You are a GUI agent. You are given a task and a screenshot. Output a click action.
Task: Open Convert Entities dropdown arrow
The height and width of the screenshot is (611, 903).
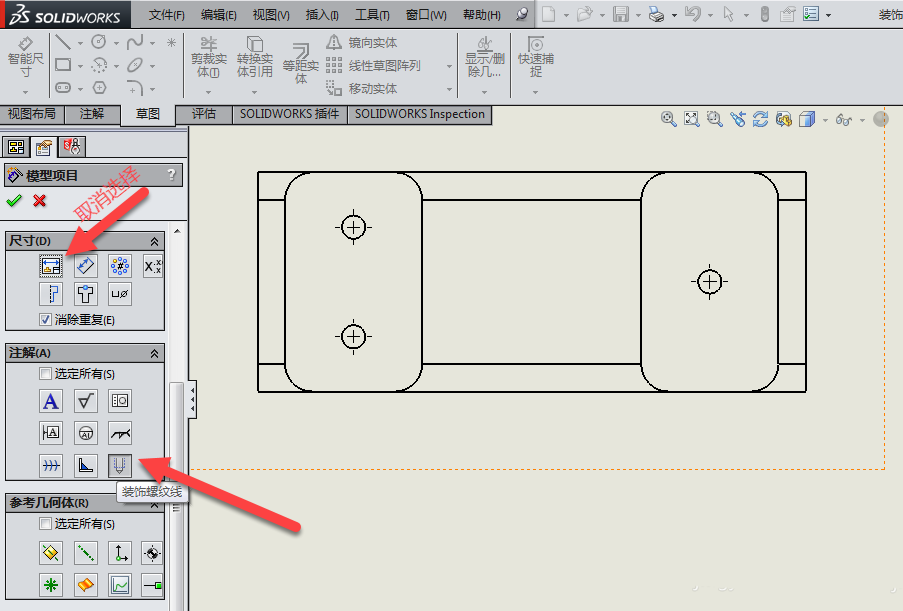click(255, 92)
